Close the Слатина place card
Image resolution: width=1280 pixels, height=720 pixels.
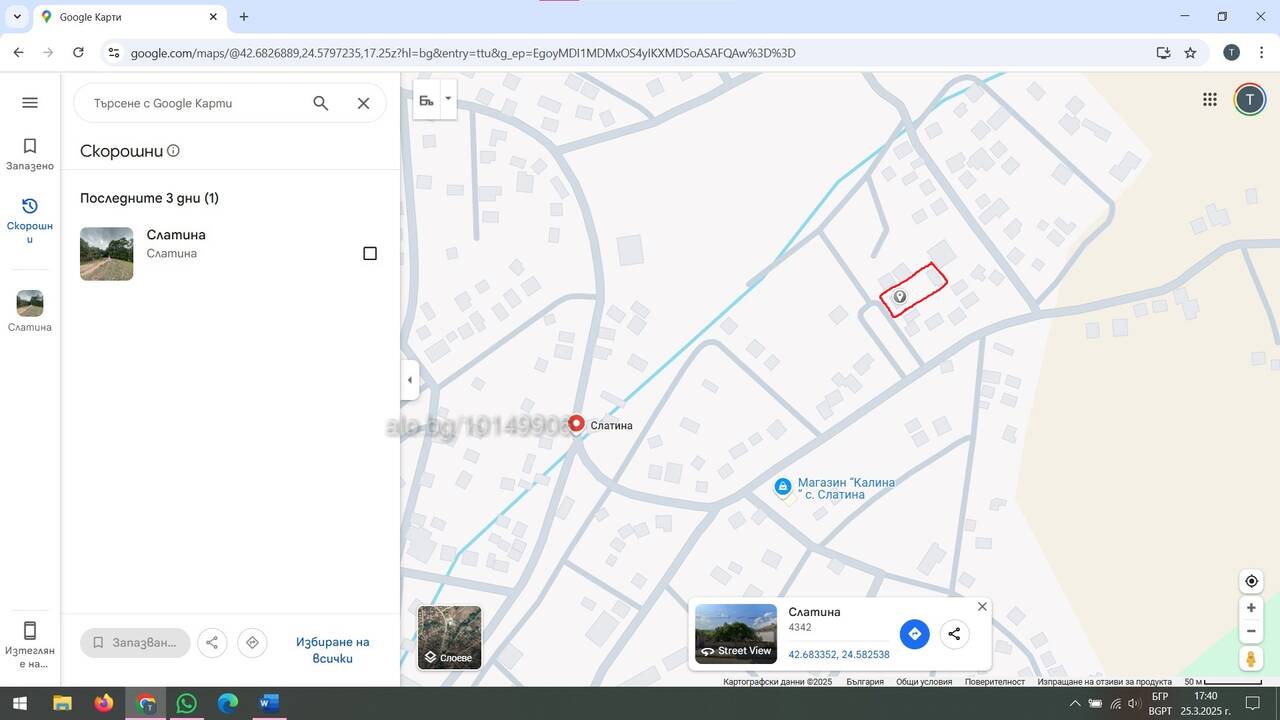[982, 607]
